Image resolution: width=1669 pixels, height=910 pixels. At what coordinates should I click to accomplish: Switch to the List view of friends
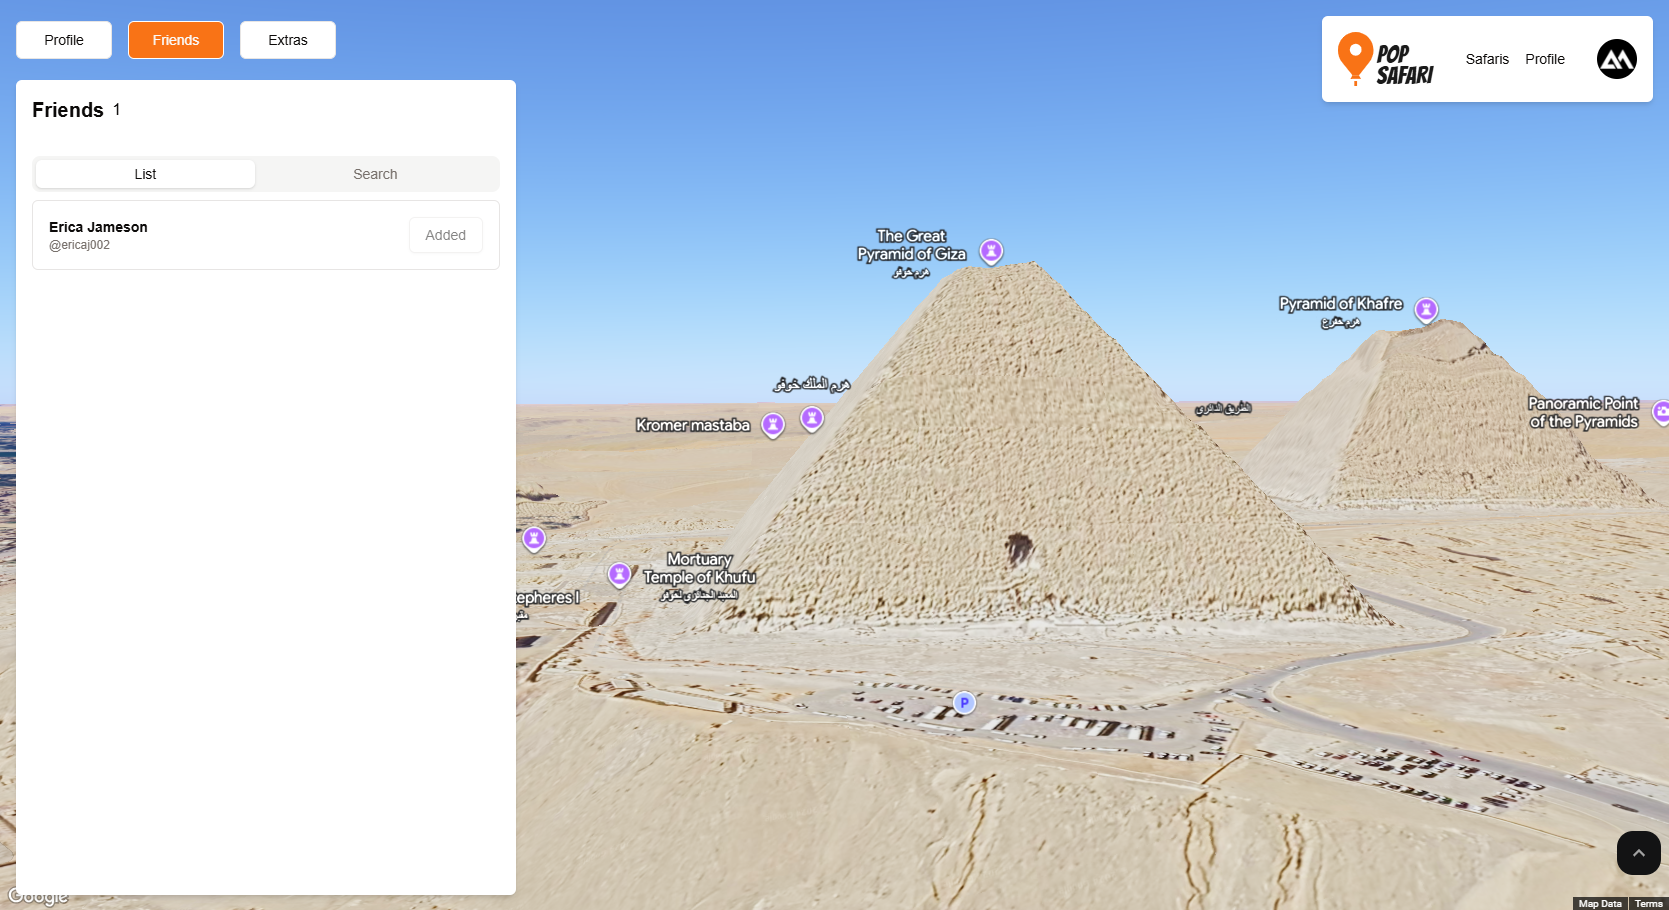tap(145, 174)
